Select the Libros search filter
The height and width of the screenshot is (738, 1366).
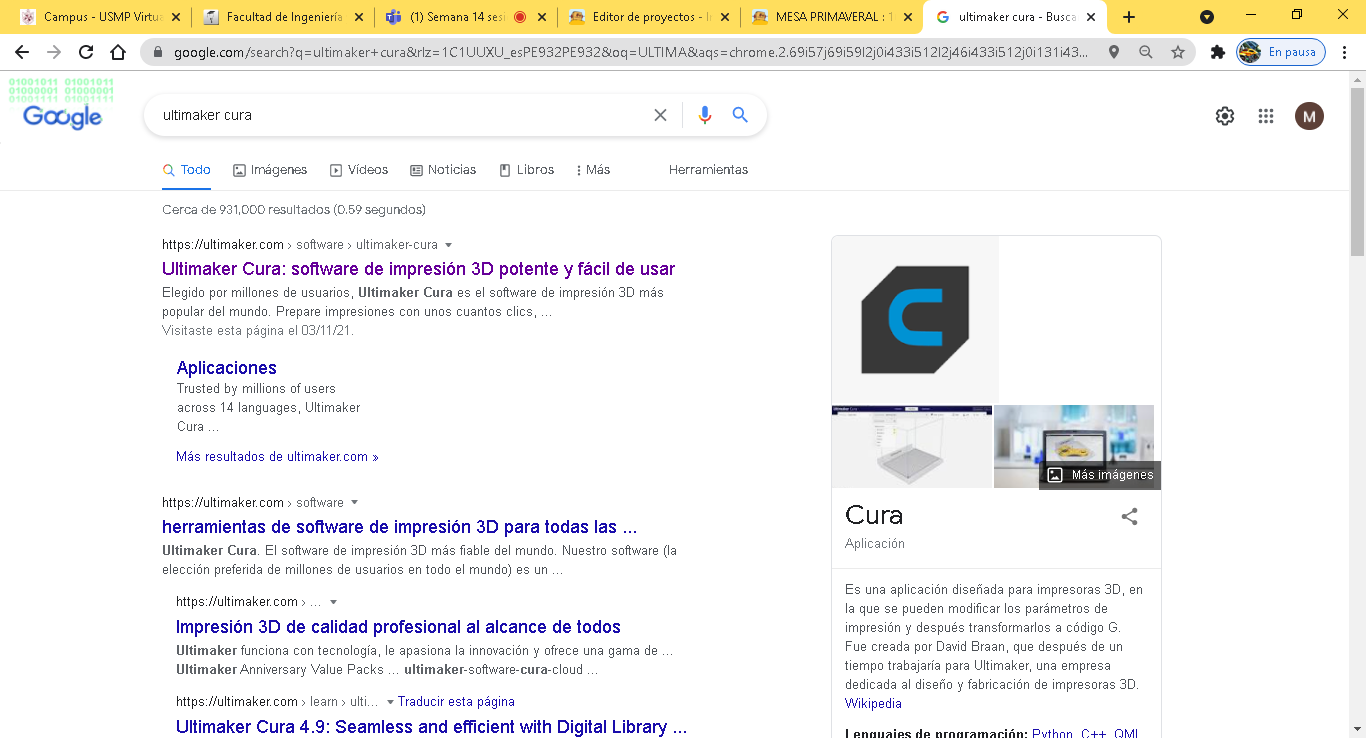[x=527, y=170]
